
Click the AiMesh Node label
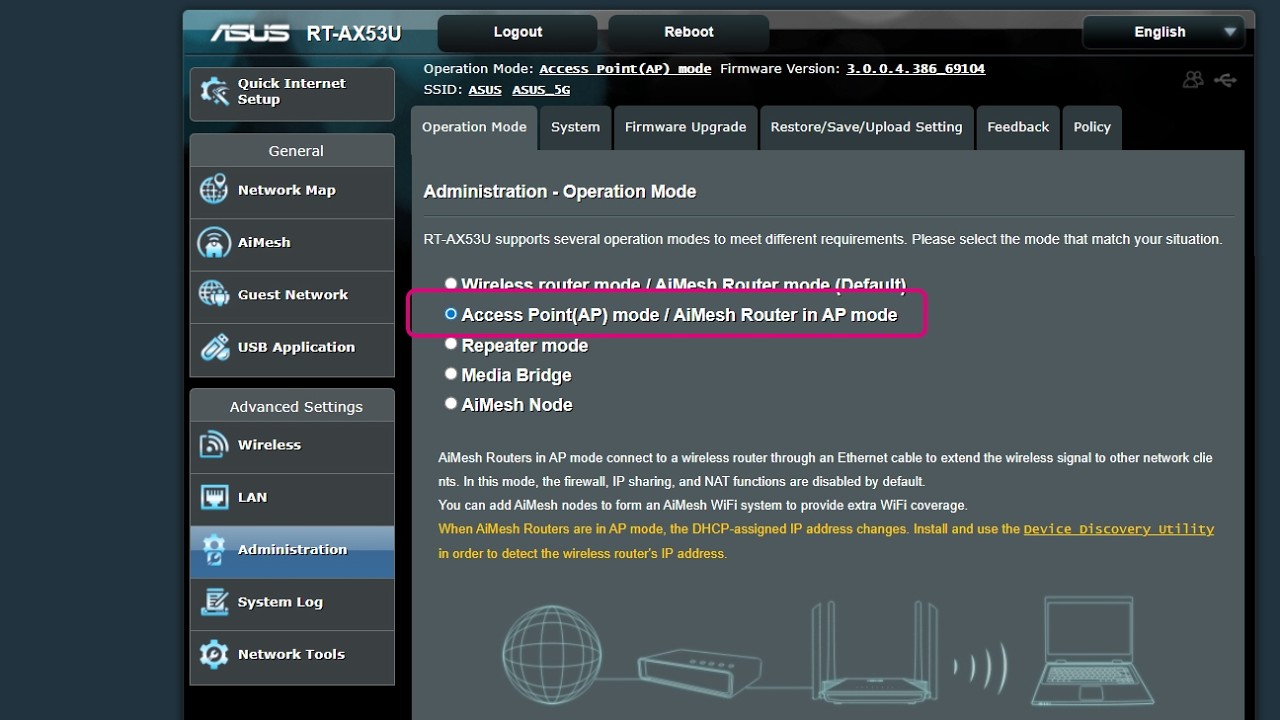(517, 405)
